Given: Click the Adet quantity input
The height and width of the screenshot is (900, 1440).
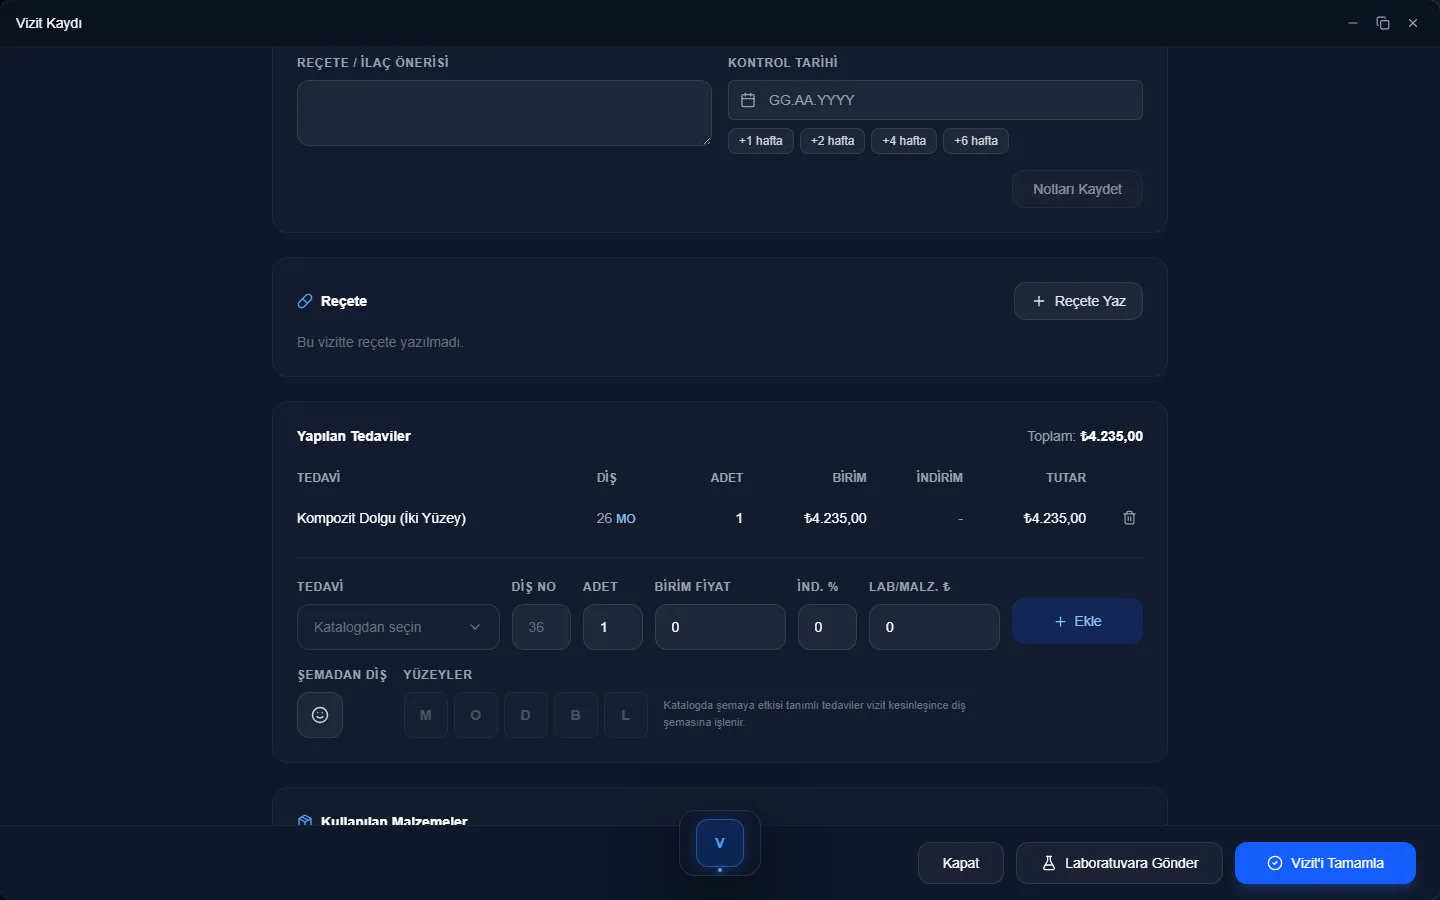Looking at the screenshot, I should [613, 627].
